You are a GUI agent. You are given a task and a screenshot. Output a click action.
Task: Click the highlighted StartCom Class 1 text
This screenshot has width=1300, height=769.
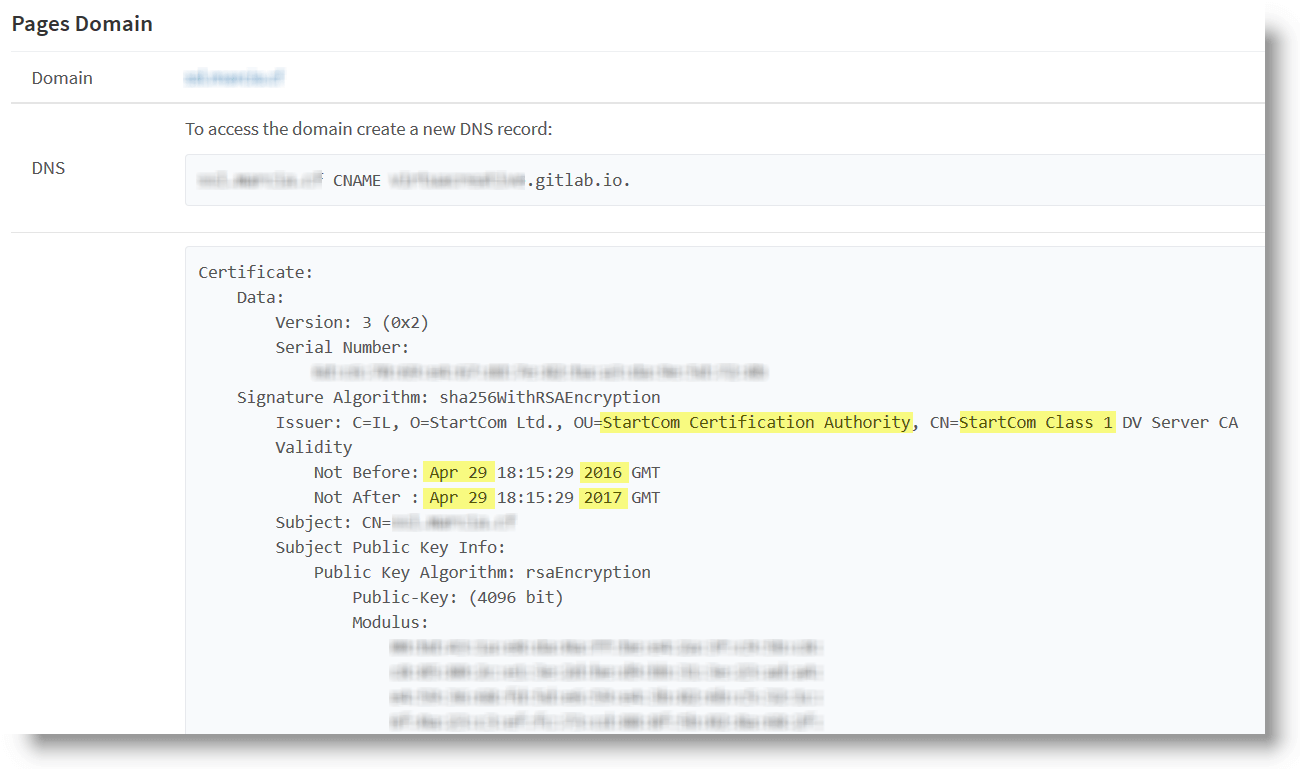1037,421
